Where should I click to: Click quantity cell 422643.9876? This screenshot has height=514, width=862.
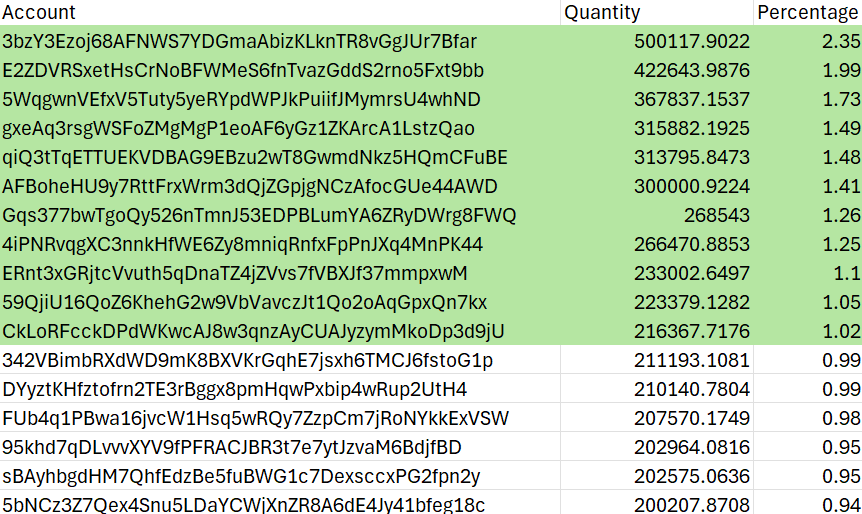[657, 70]
